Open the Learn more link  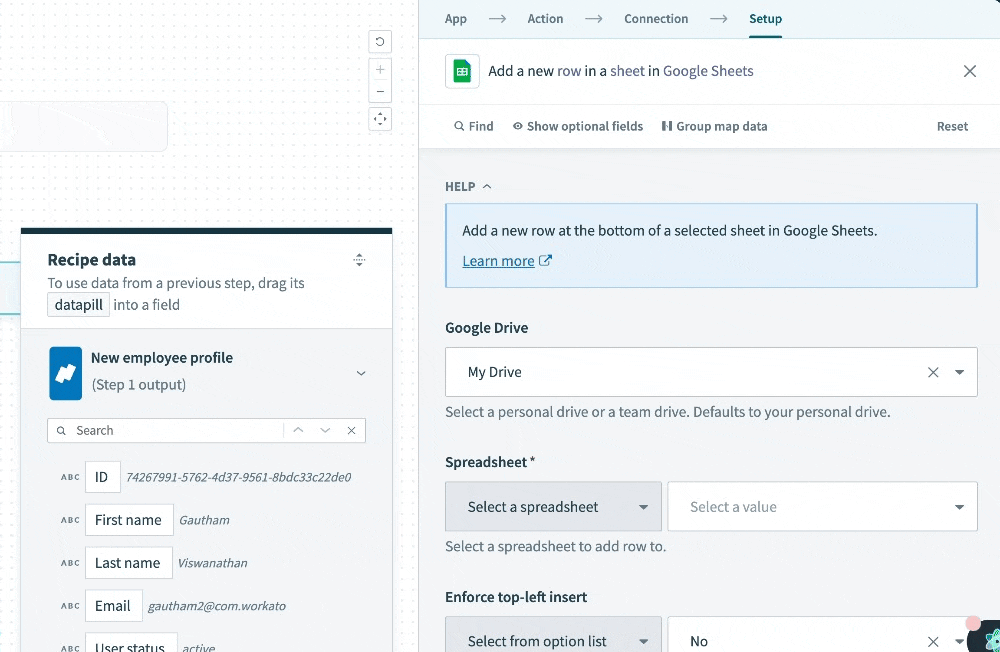click(x=500, y=260)
